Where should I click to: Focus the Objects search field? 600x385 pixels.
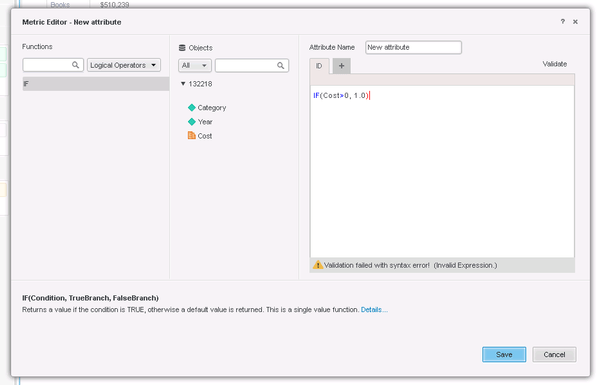[251, 65]
